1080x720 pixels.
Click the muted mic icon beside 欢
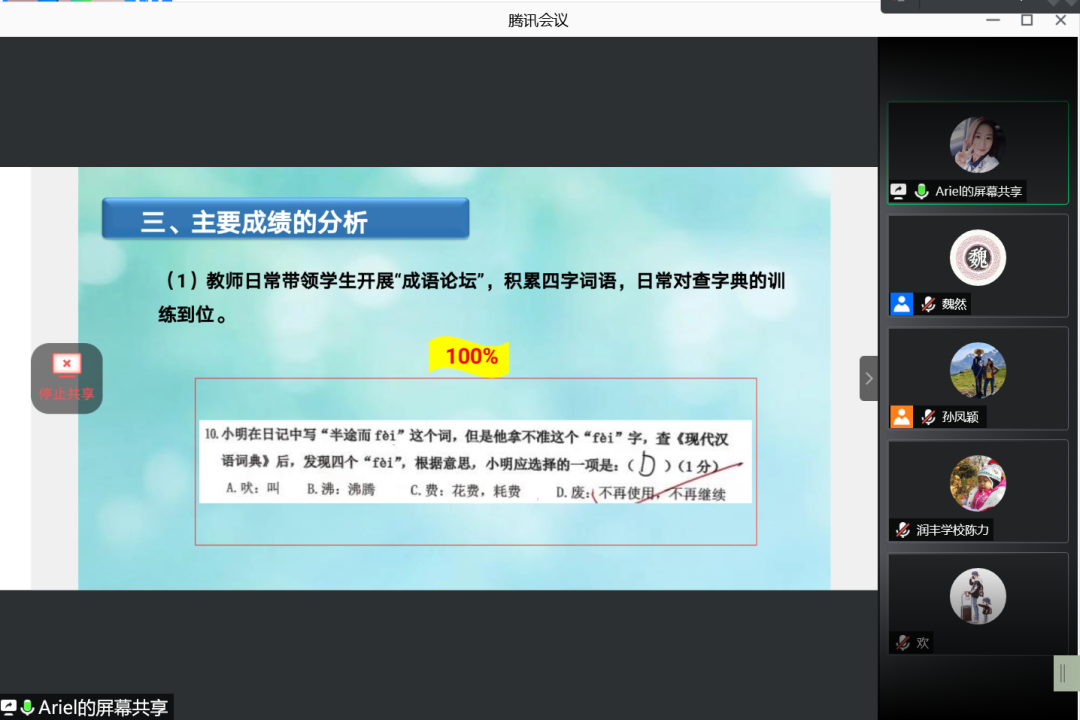point(903,642)
